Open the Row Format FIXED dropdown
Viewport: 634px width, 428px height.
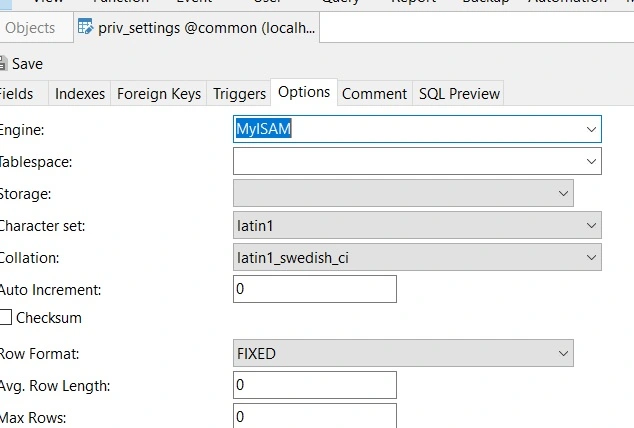[403, 353]
